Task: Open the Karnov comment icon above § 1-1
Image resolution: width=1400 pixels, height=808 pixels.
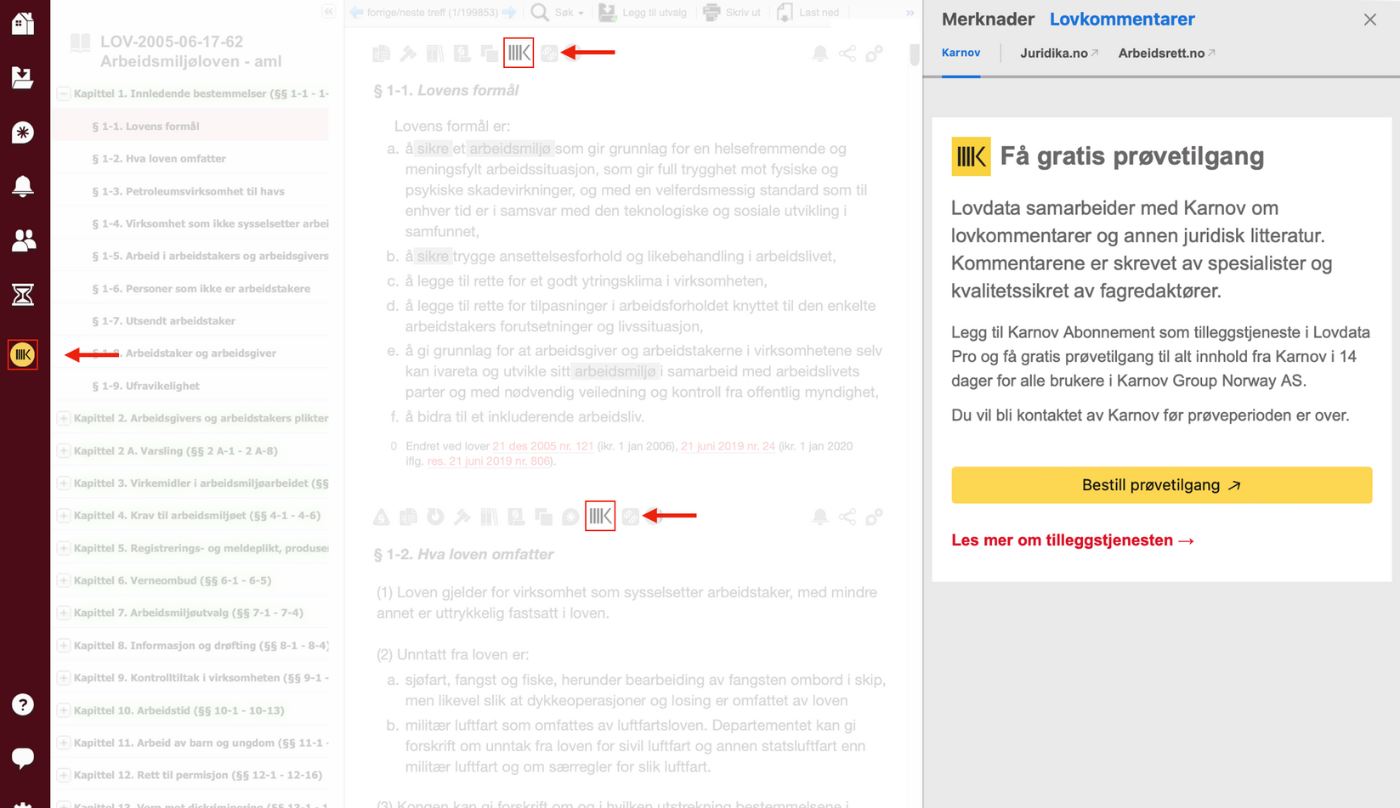Action: pos(518,53)
